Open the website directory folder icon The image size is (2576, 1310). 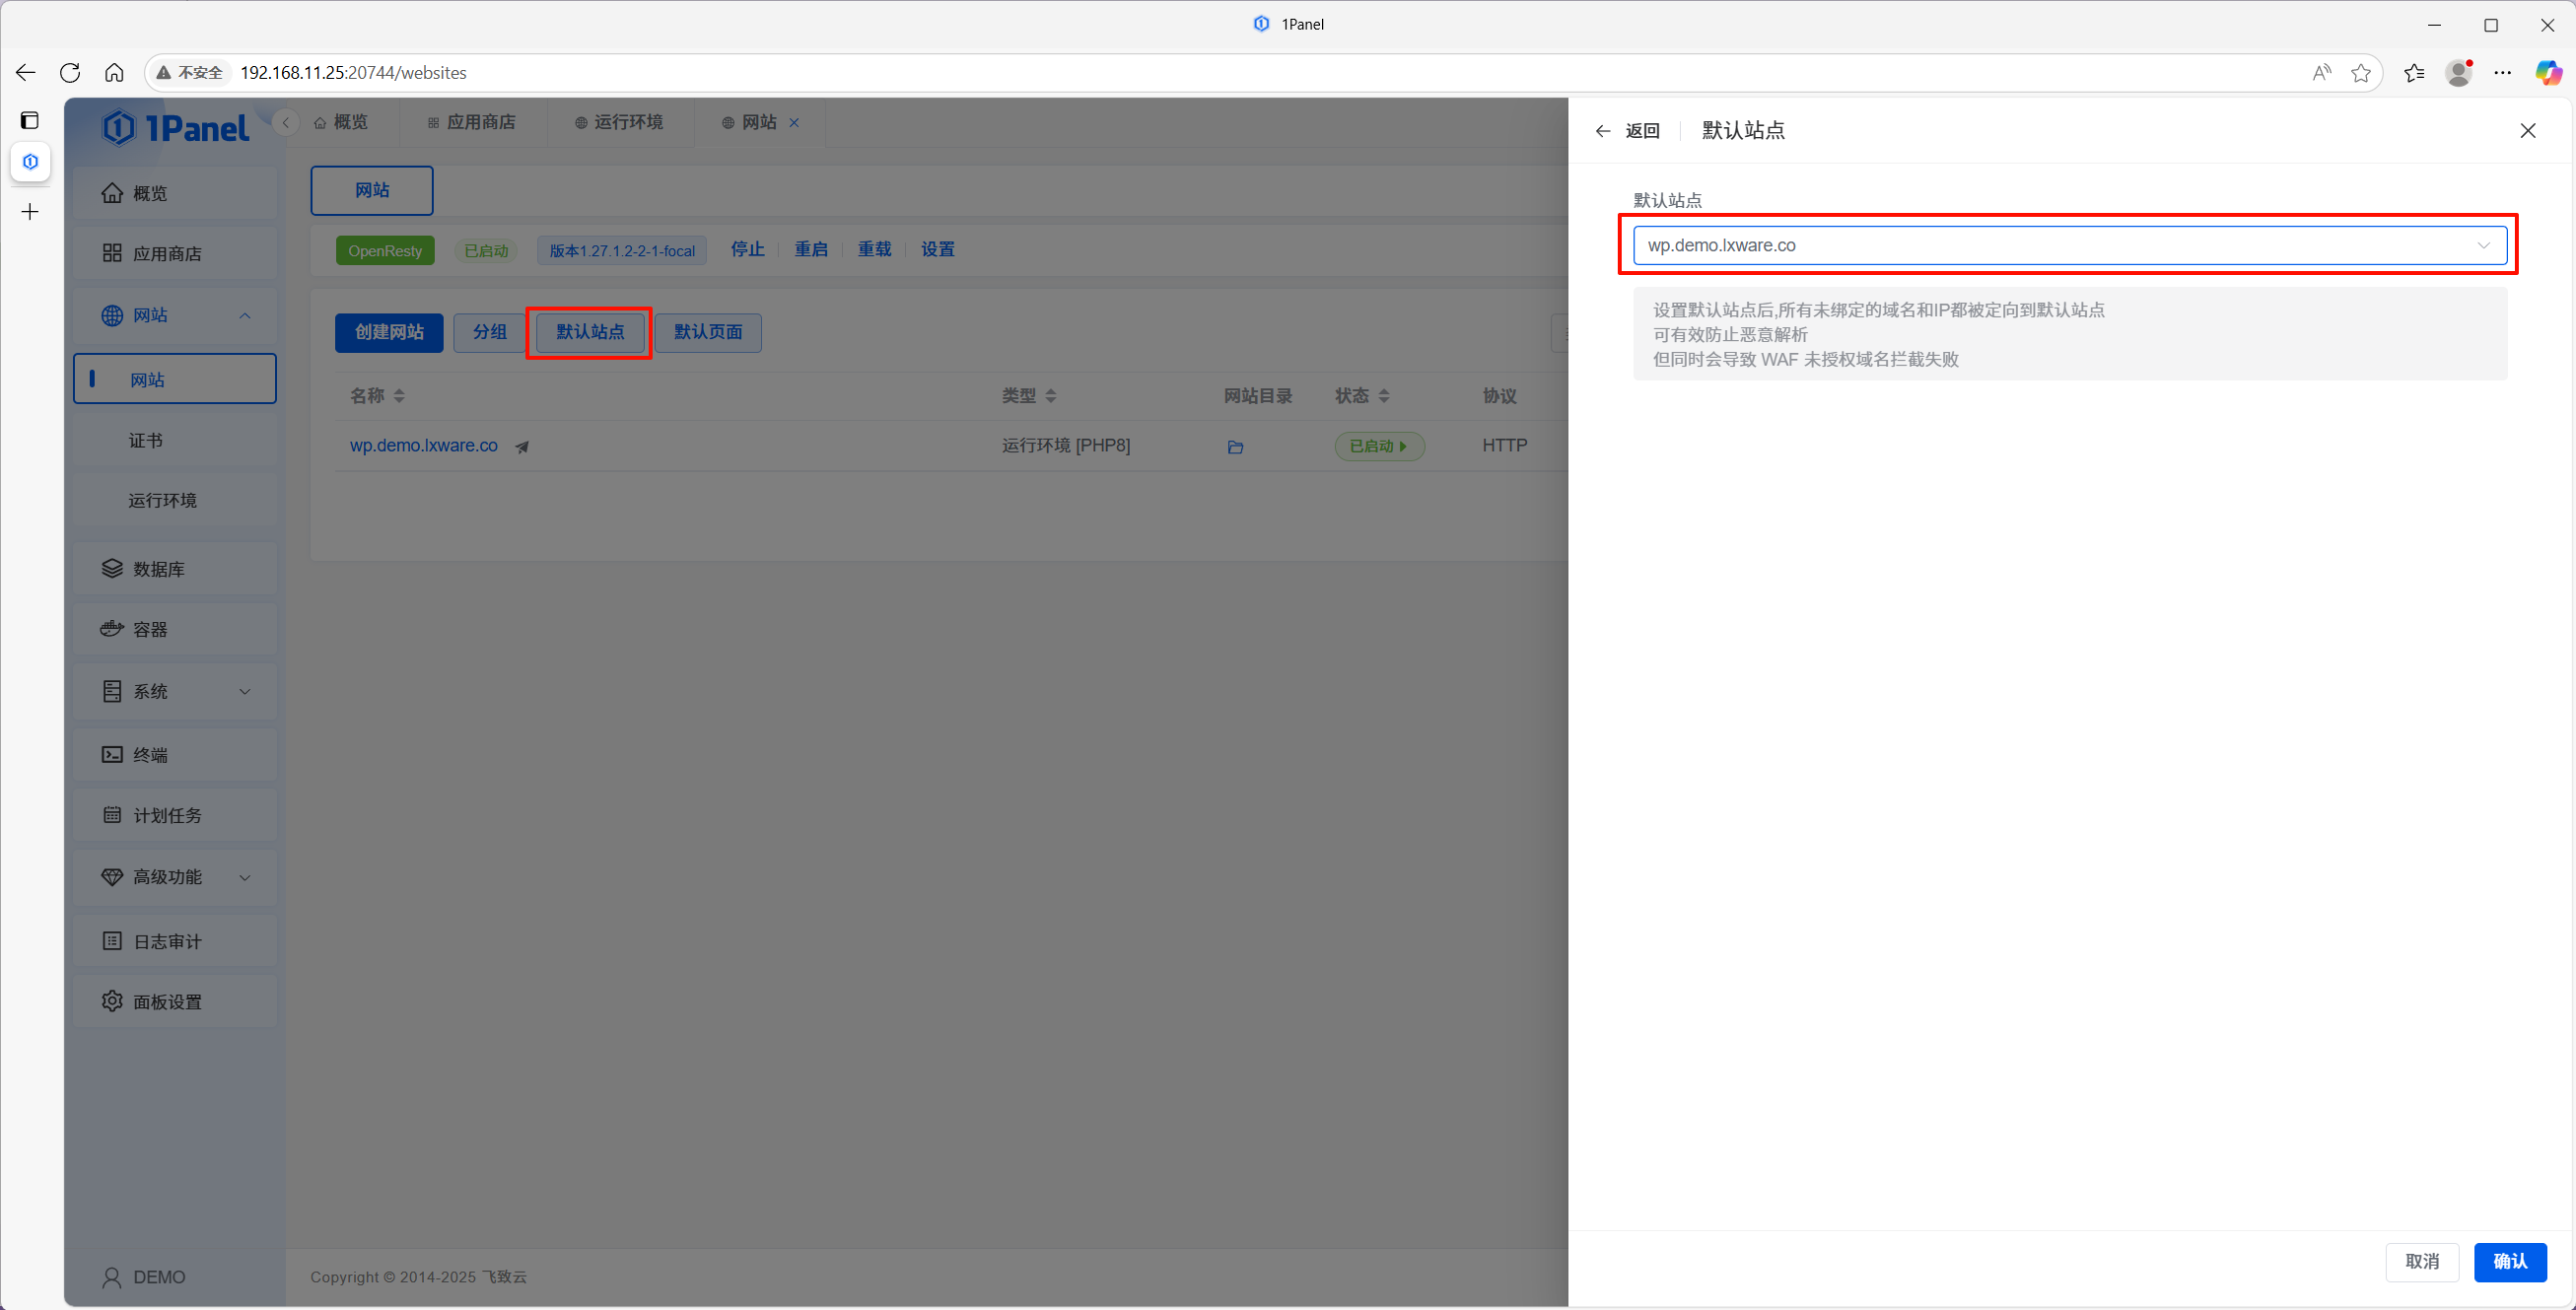pyautogui.click(x=1236, y=447)
